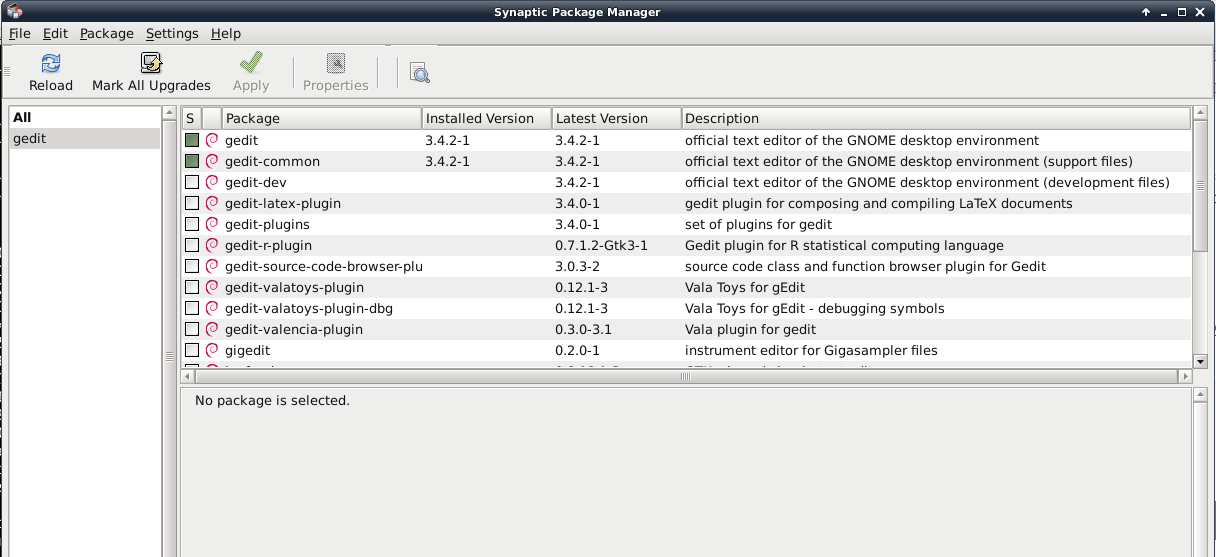This screenshot has width=1216, height=557.
Task: Click the Search magnifier toolbar icon
Action: tap(419, 72)
